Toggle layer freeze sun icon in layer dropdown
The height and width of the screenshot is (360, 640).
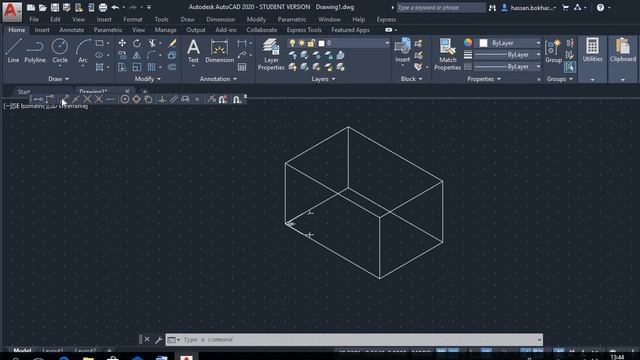[x=302, y=43]
